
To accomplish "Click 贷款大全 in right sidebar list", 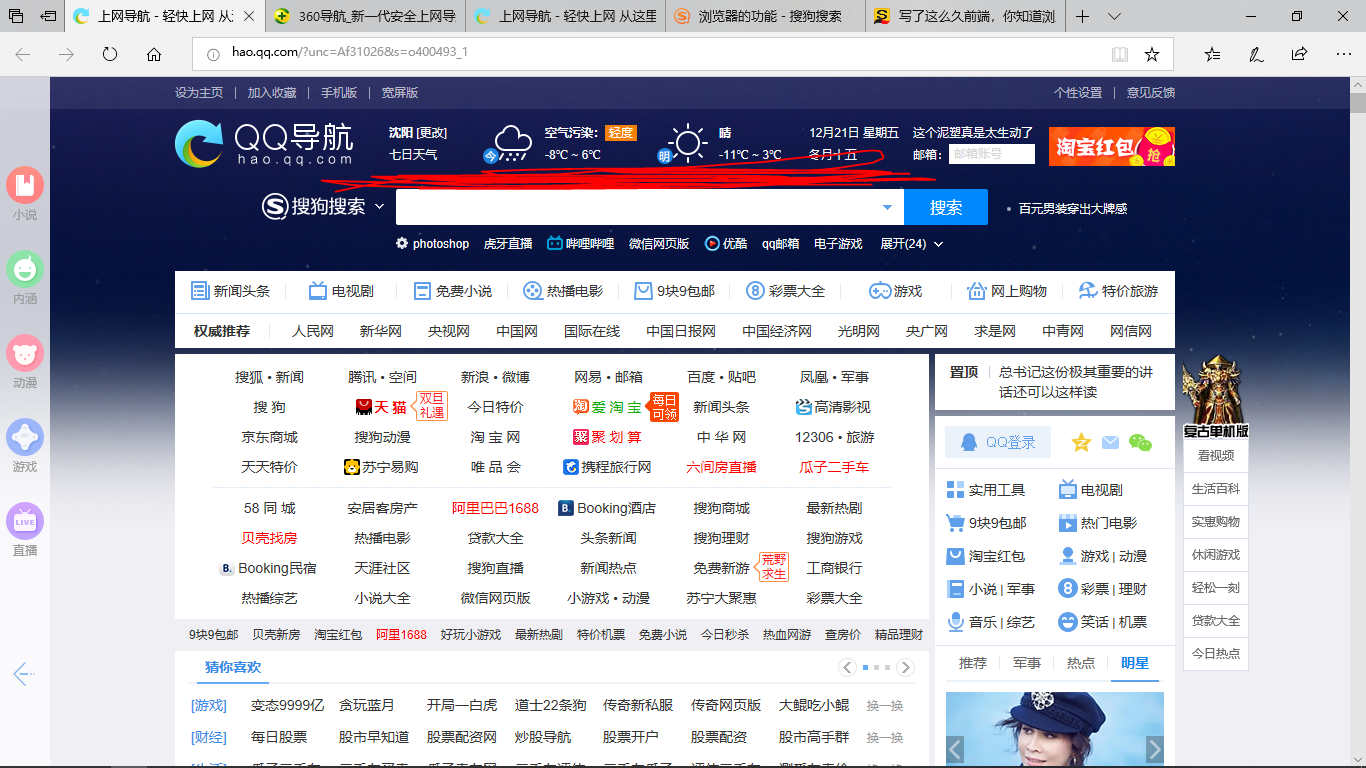I will tap(1215, 620).
